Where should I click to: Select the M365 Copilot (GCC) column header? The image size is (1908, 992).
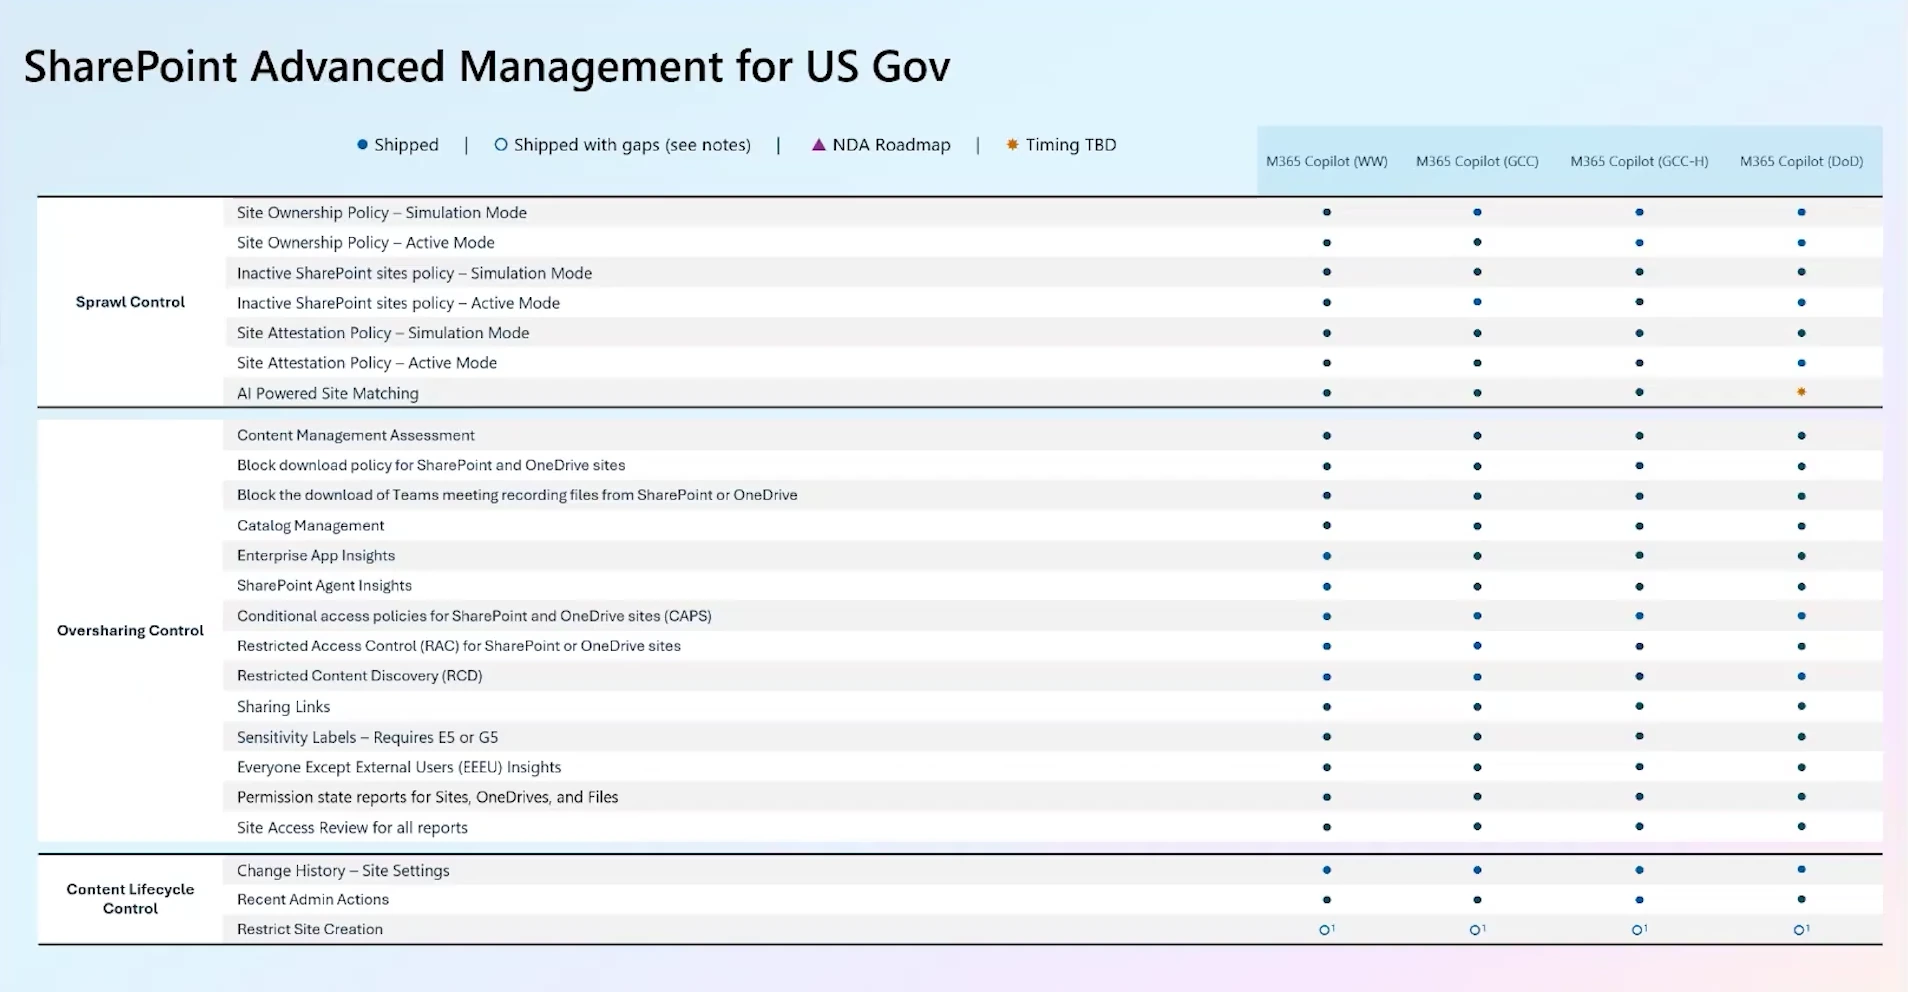pyautogui.click(x=1477, y=161)
